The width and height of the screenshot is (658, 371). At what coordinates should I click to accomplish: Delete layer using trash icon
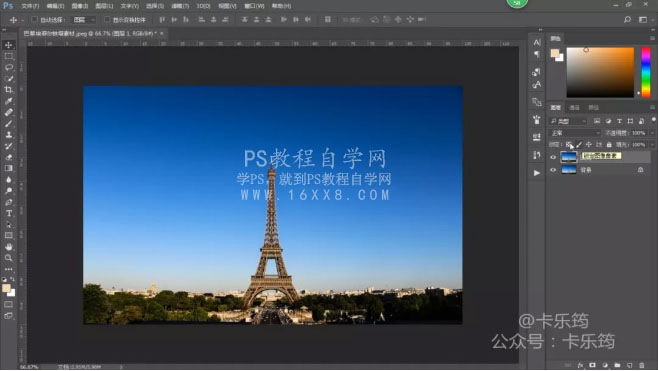coord(641,365)
